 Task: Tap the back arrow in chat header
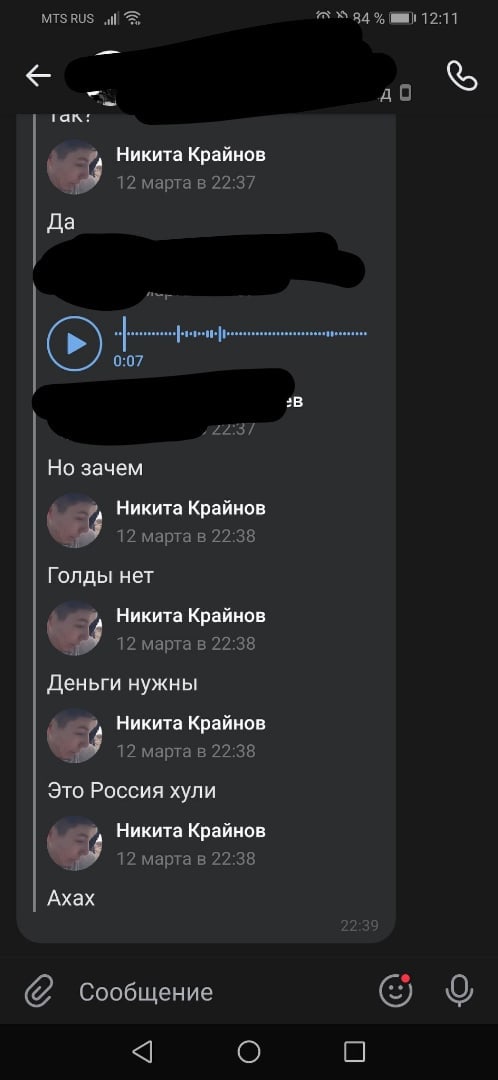pyautogui.click(x=39, y=76)
